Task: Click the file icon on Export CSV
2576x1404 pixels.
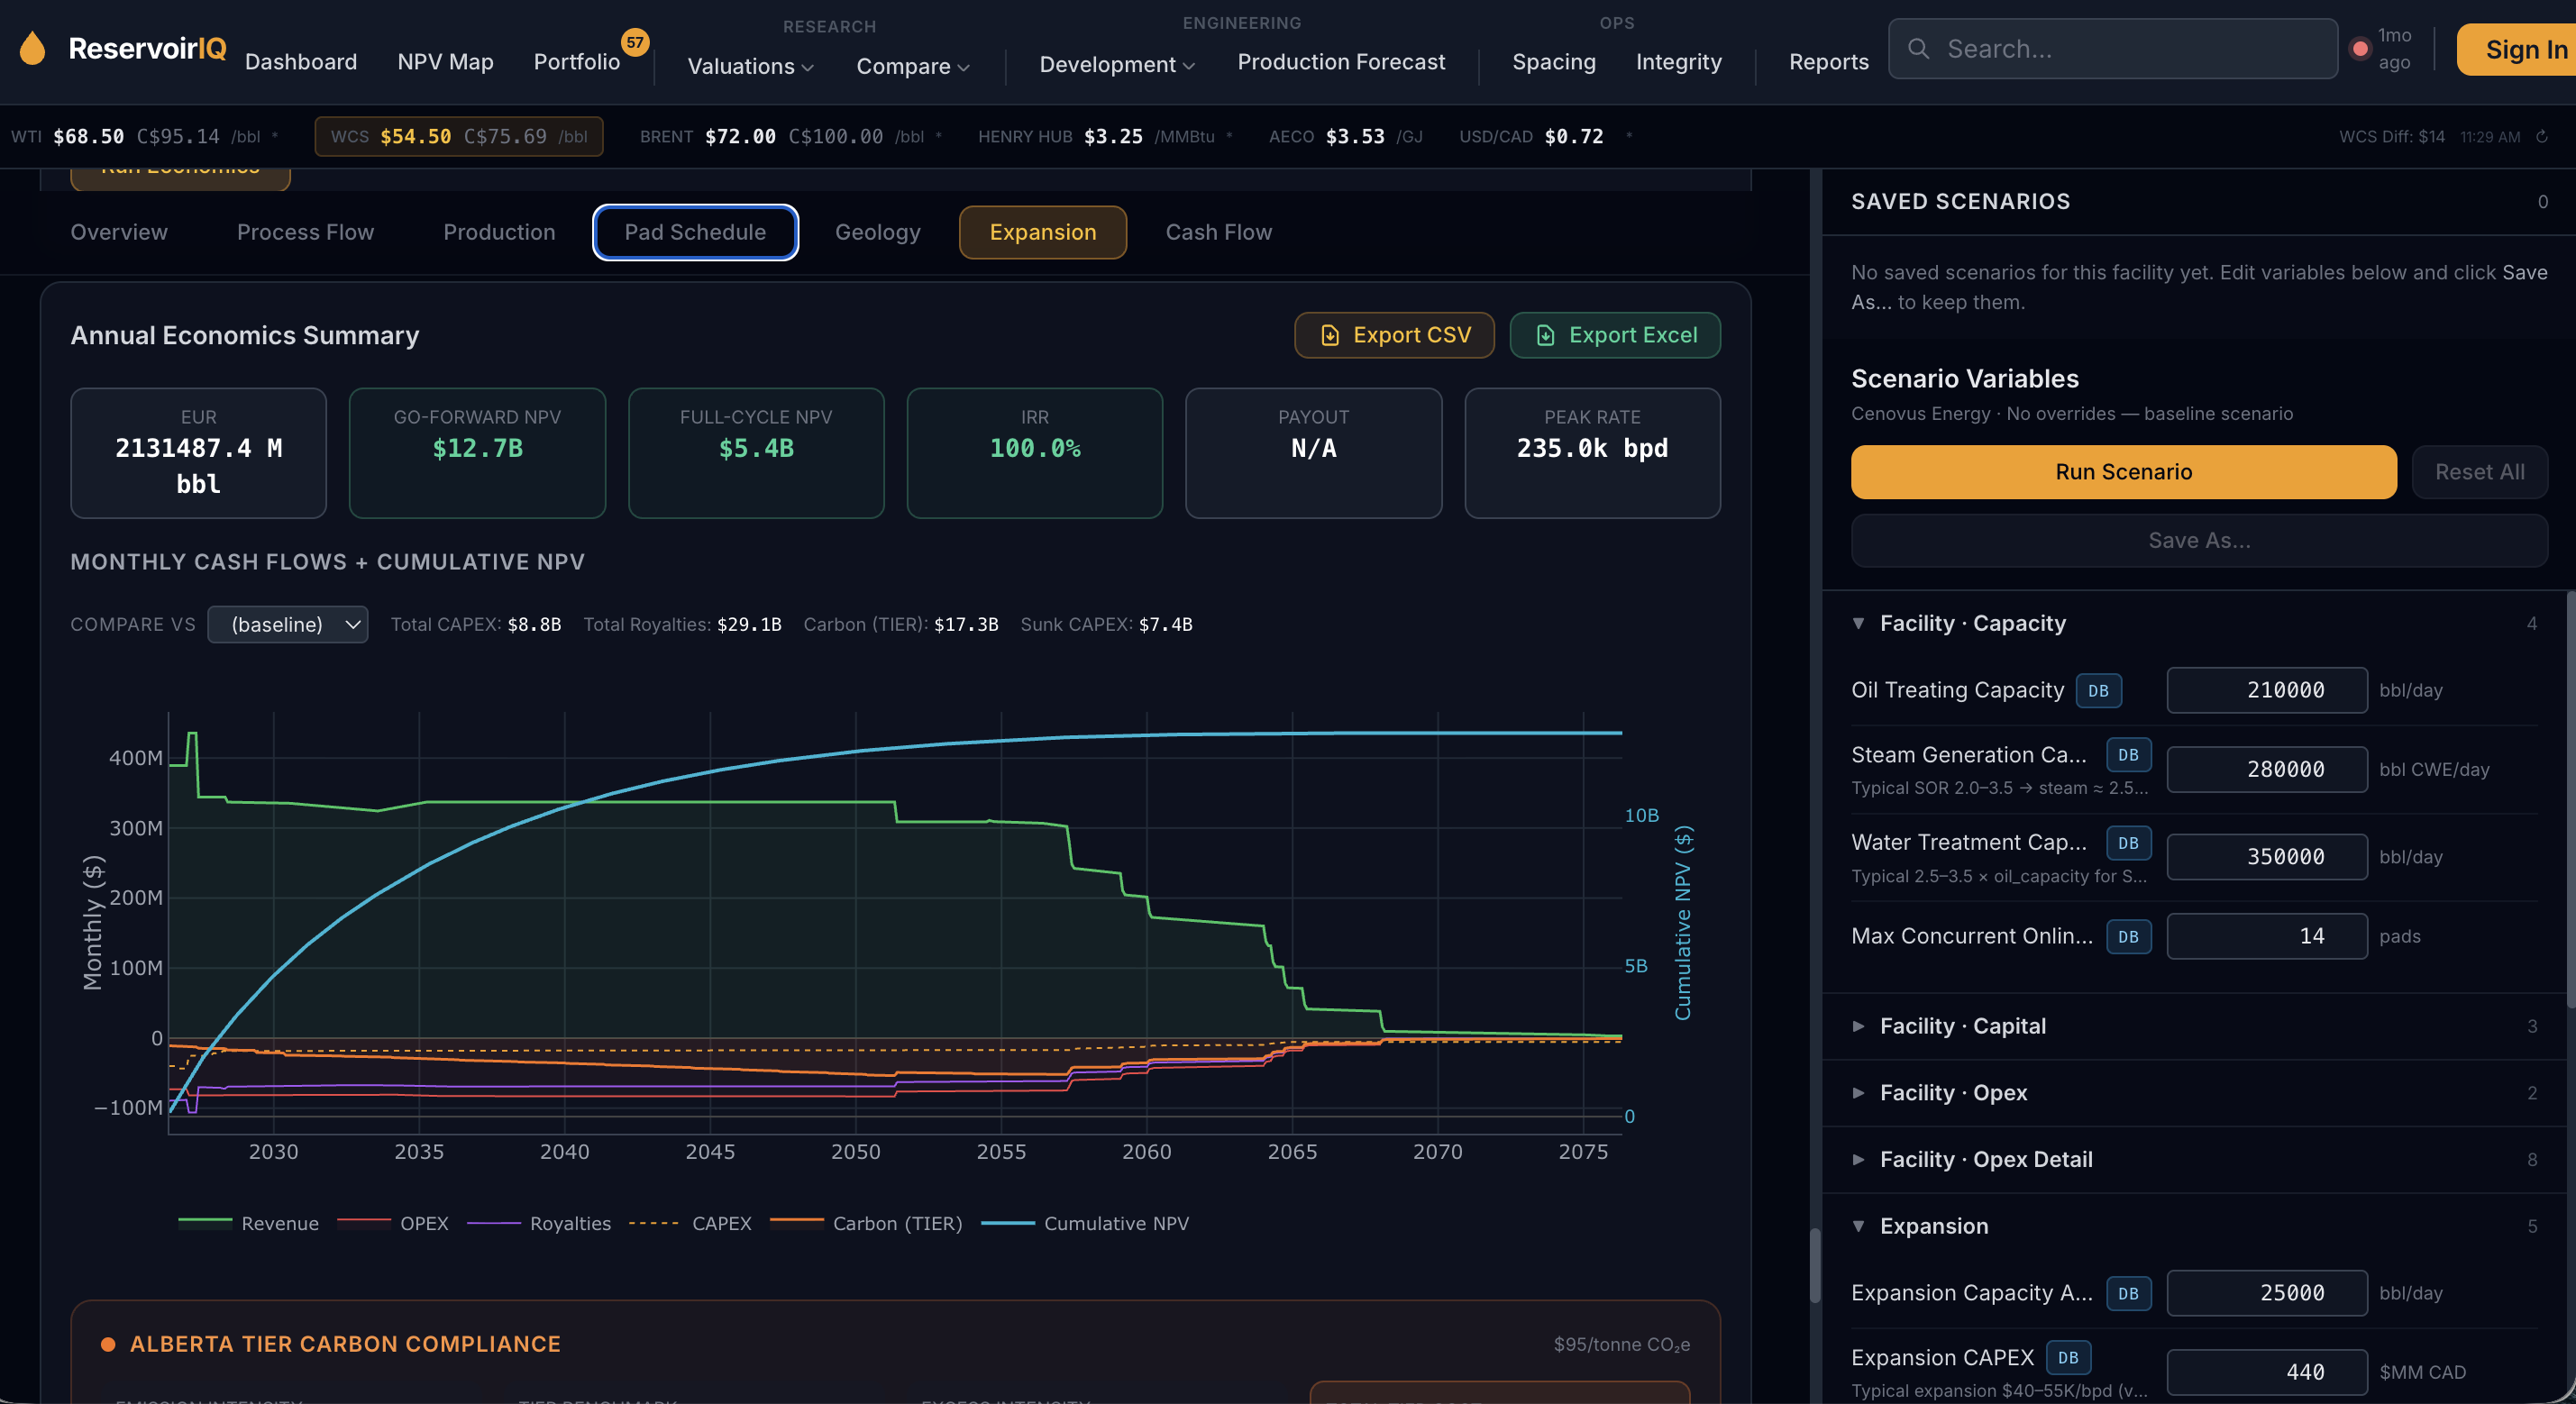Action: coord(1330,335)
